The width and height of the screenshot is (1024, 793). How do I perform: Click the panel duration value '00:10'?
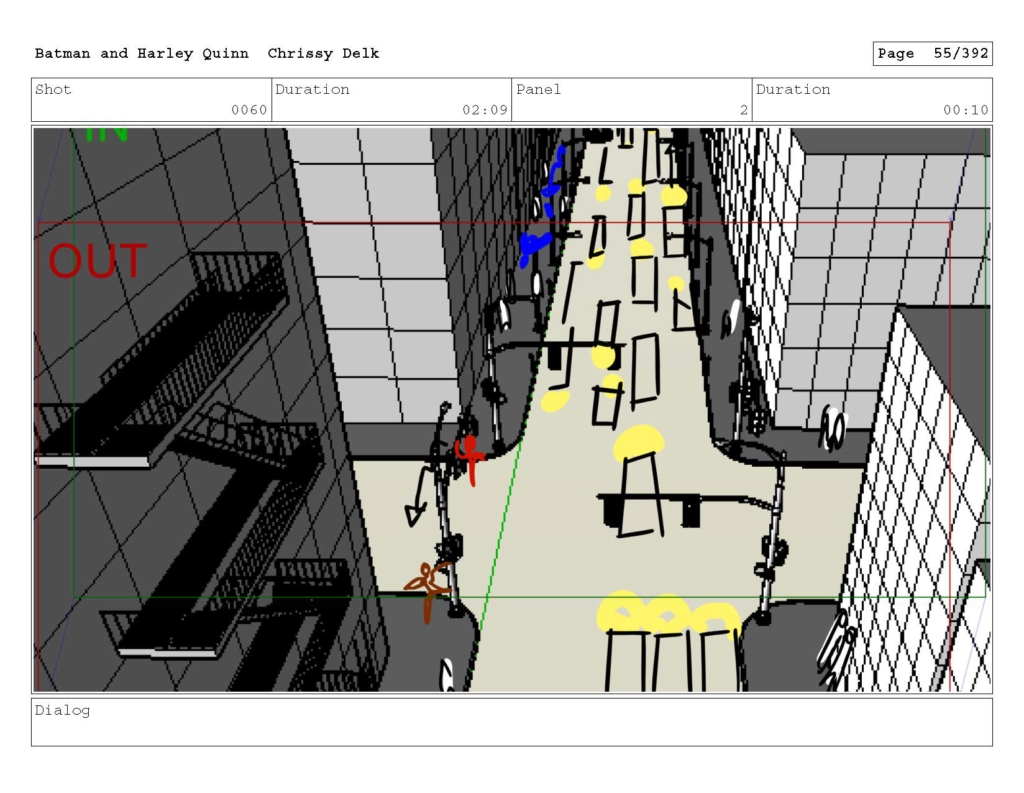click(965, 110)
